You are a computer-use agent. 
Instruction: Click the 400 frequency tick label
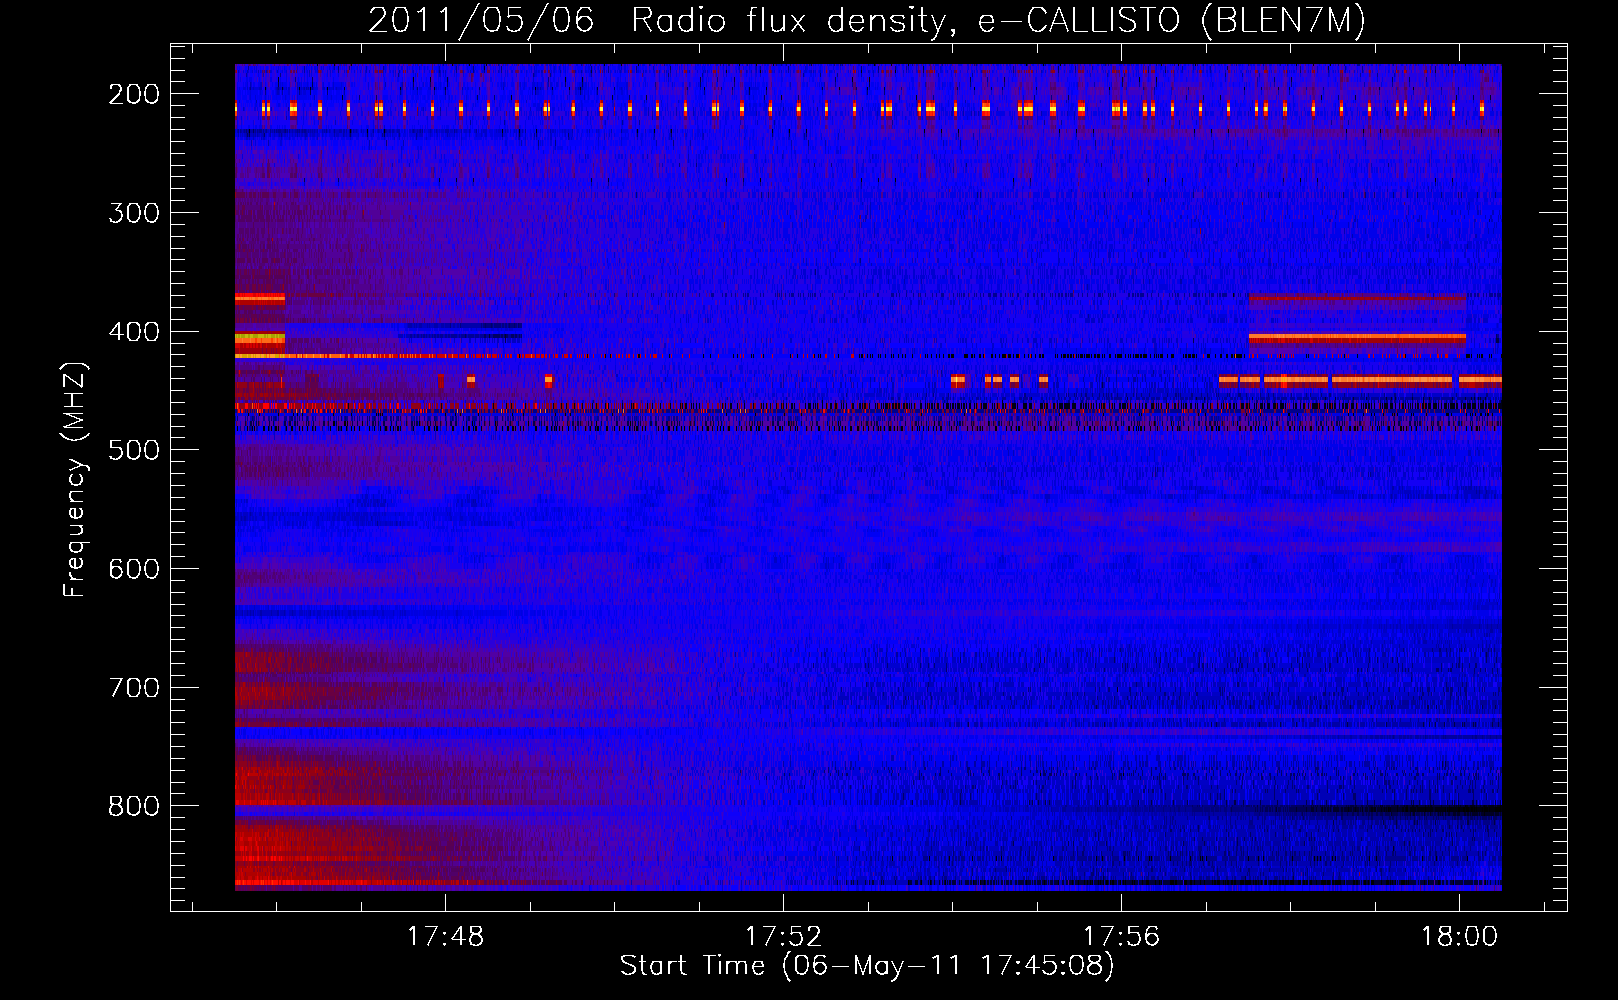coord(134,332)
